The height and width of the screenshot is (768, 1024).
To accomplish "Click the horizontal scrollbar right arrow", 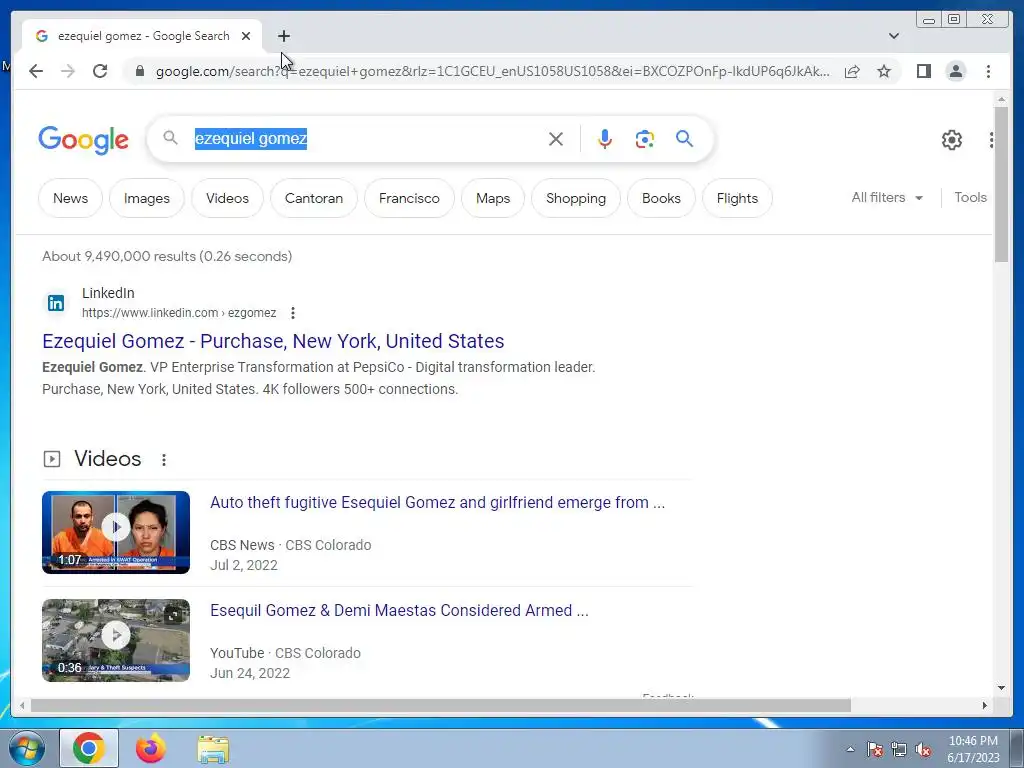I will 985,705.
